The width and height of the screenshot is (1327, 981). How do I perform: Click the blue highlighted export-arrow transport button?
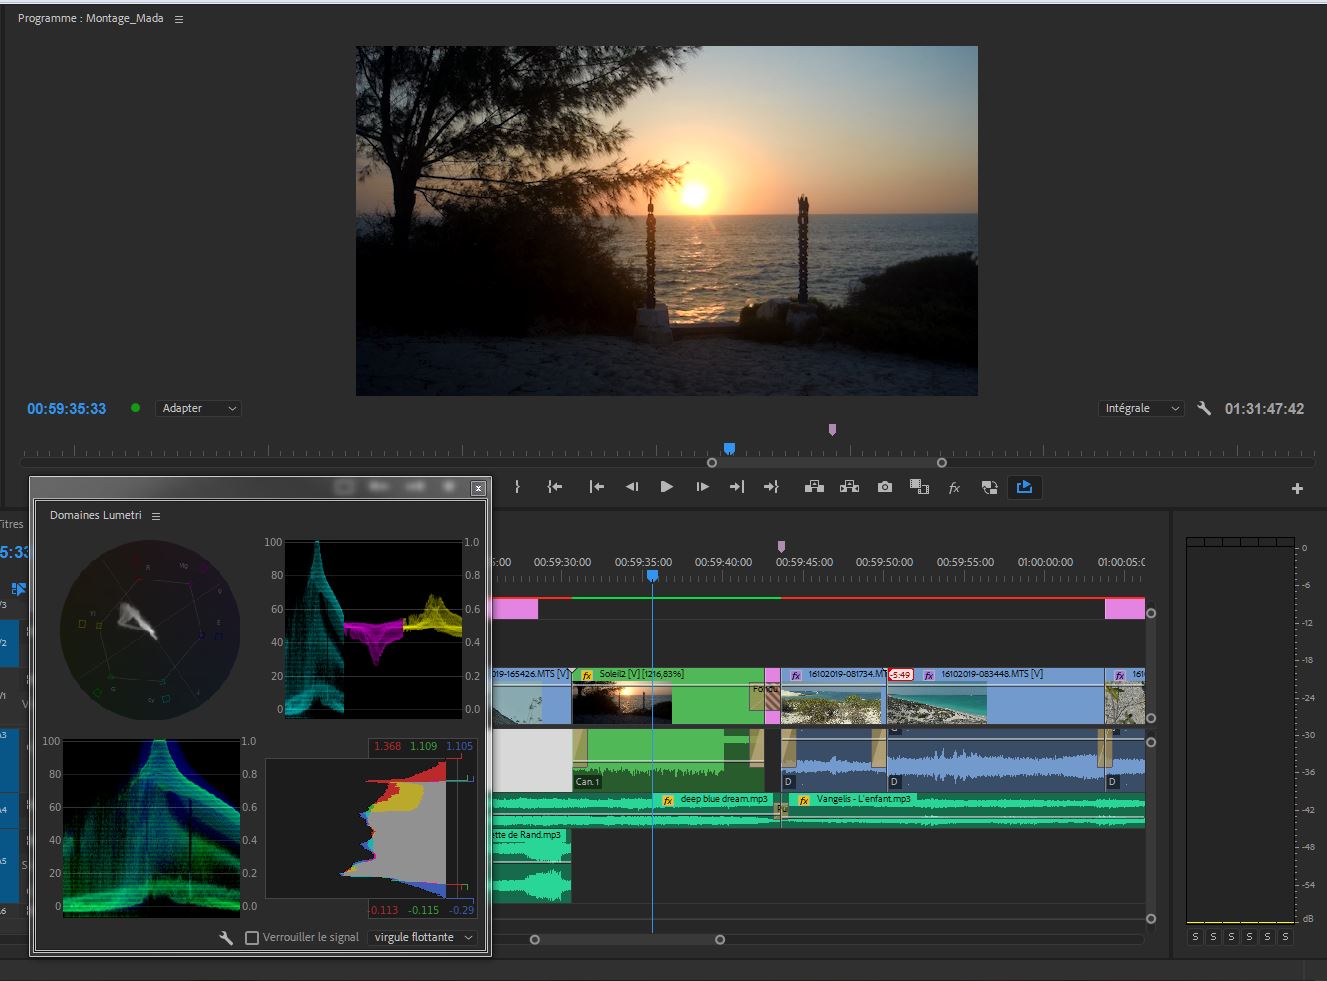pyautogui.click(x=1024, y=487)
